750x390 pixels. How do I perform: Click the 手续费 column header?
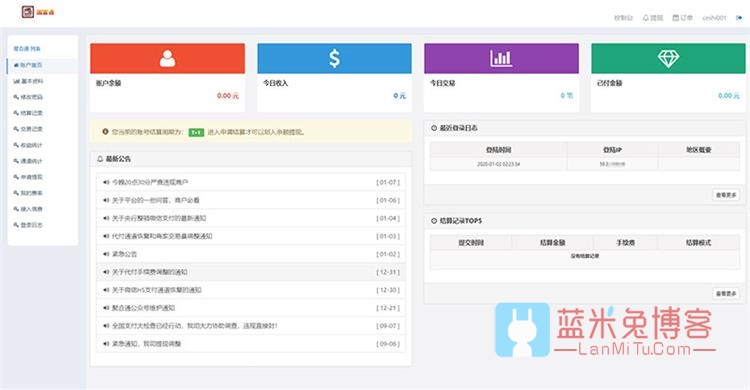coord(626,243)
